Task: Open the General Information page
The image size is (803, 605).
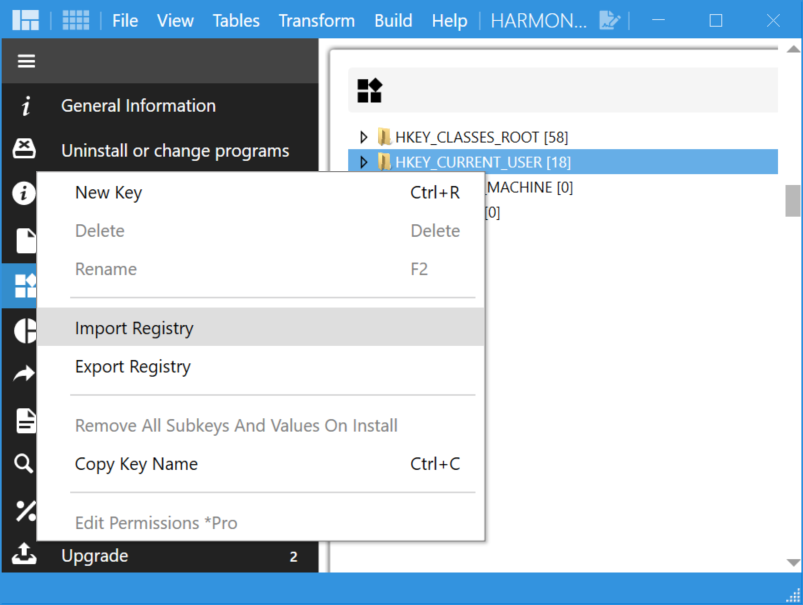Action: [159, 106]
